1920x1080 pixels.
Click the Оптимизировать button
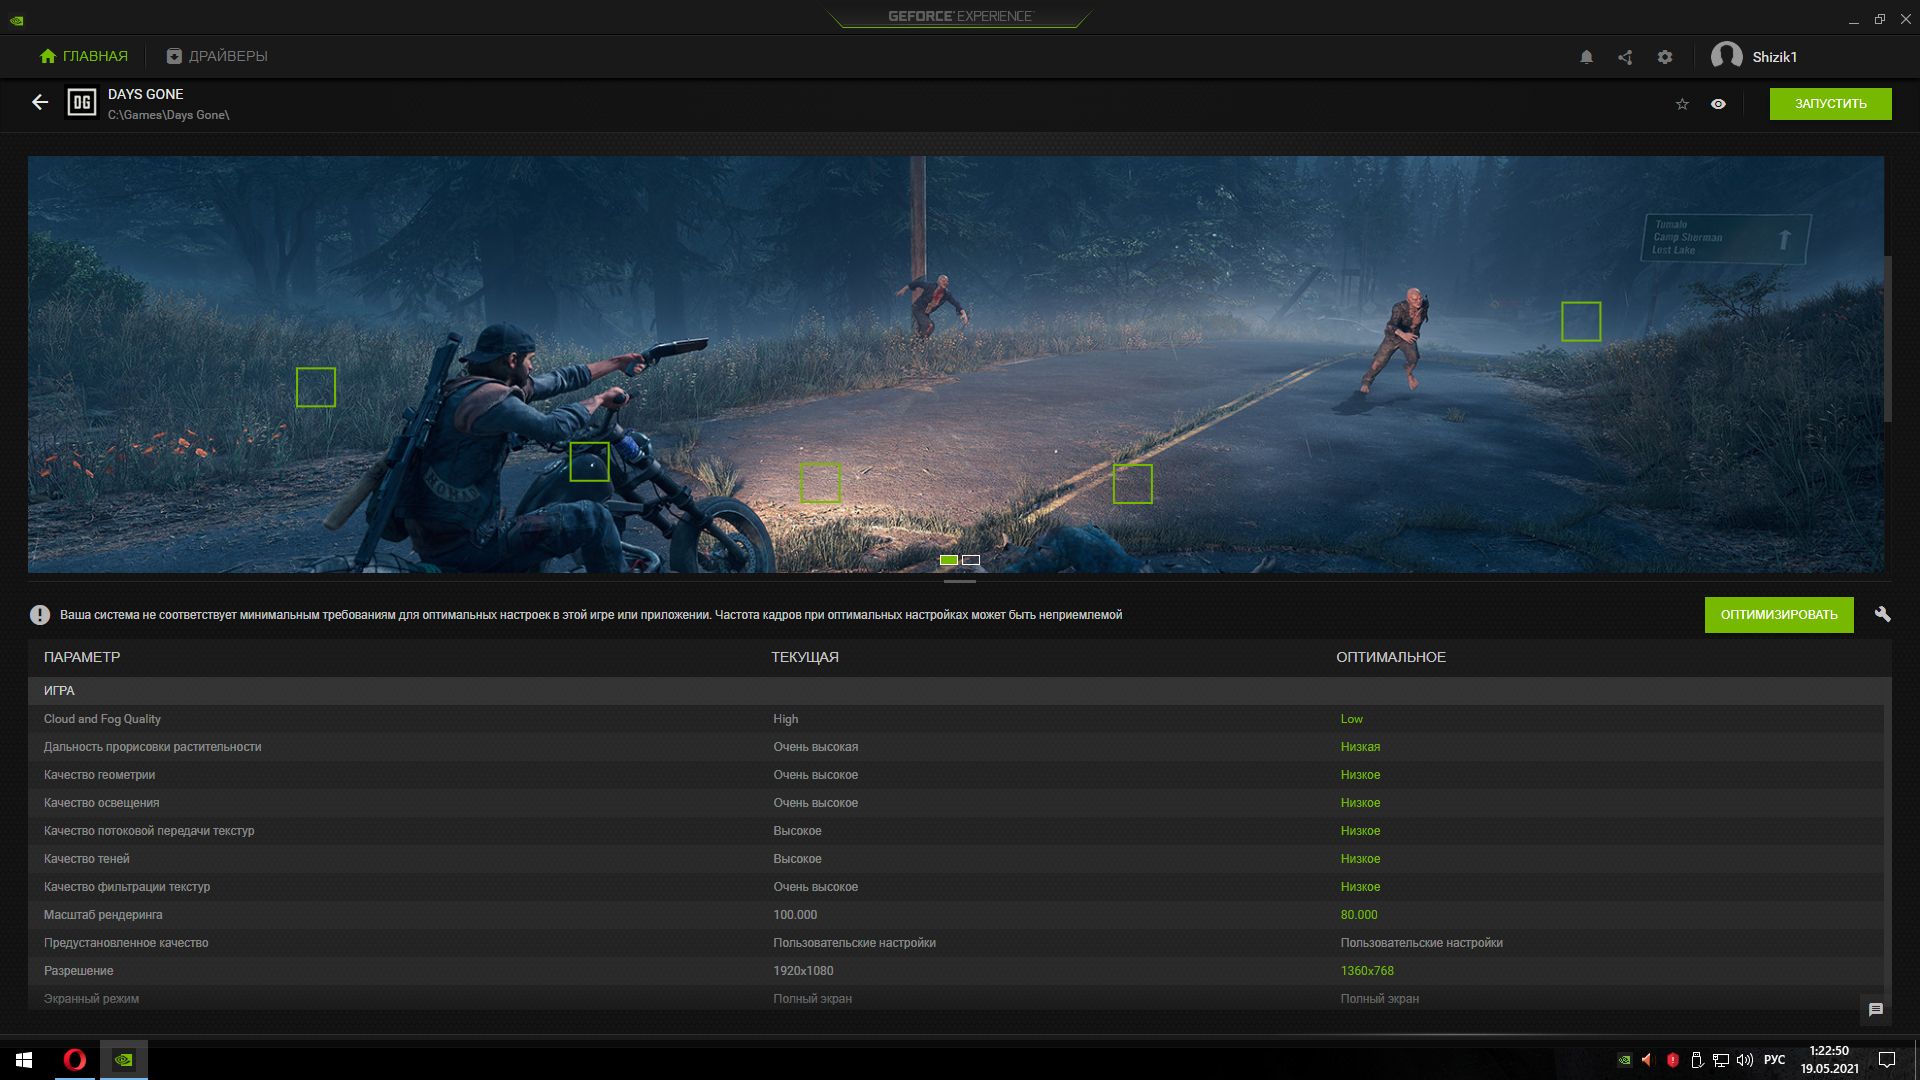1778,615
